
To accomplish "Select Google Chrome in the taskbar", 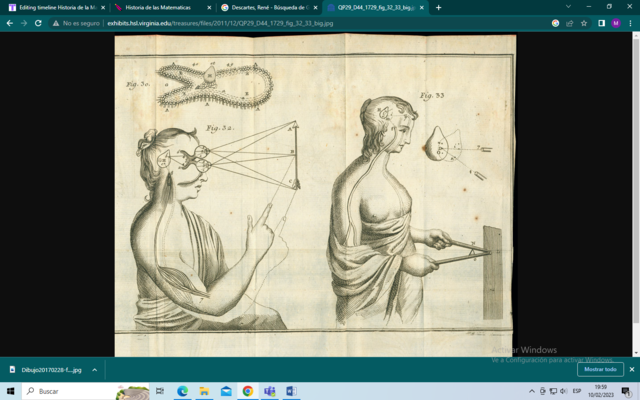I will coord(247,391).
